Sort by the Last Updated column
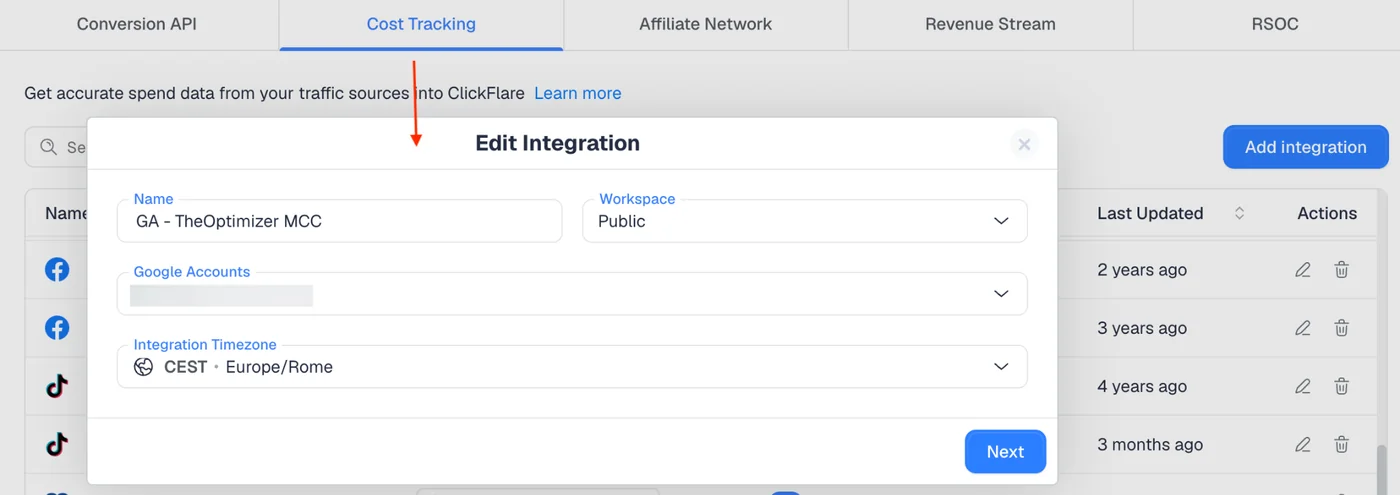Screen dimensions: 1400x495 (1239, 213)
